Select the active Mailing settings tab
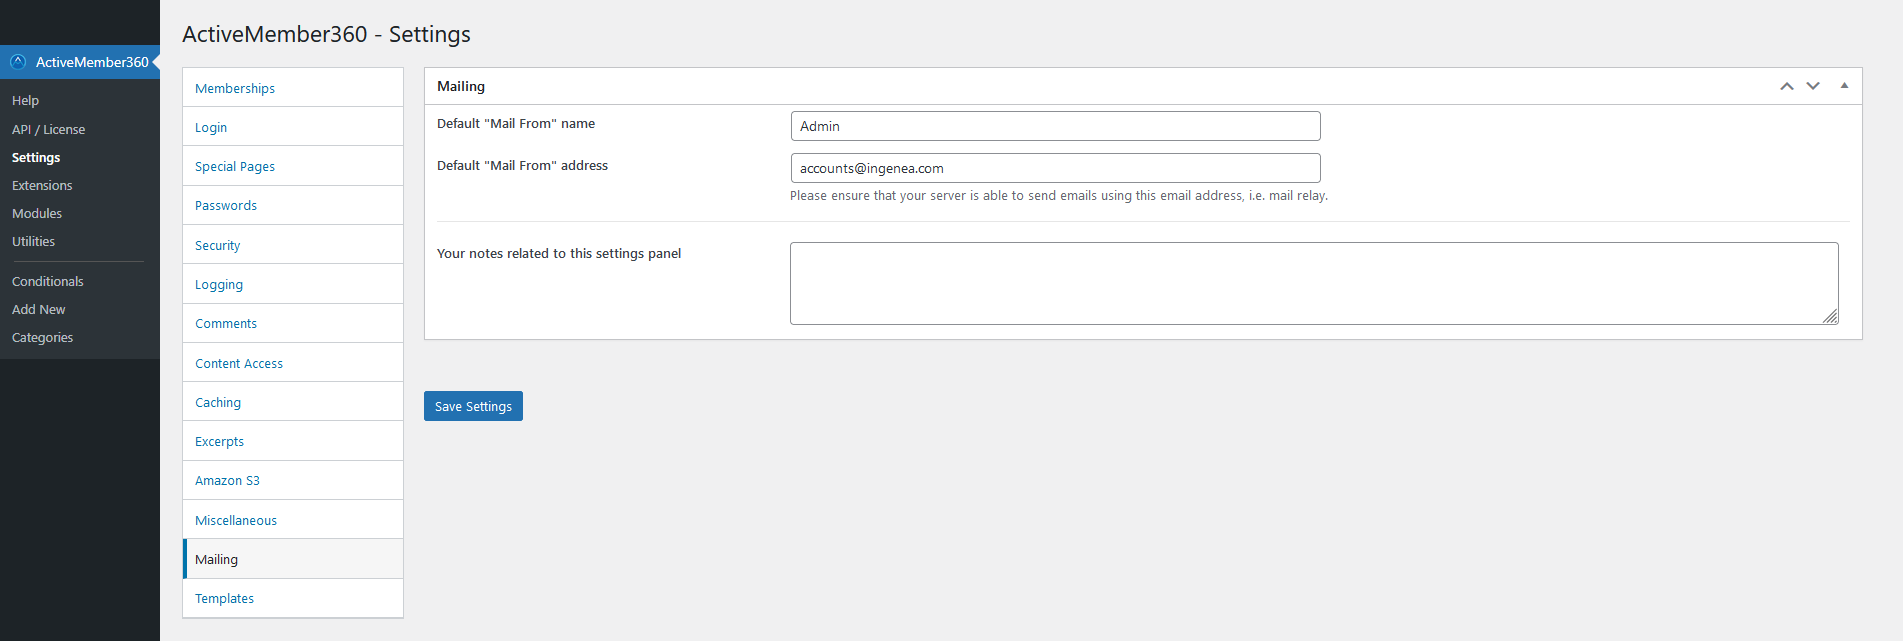Viewport: 1903px width, 641px height. tap(293, 559)
